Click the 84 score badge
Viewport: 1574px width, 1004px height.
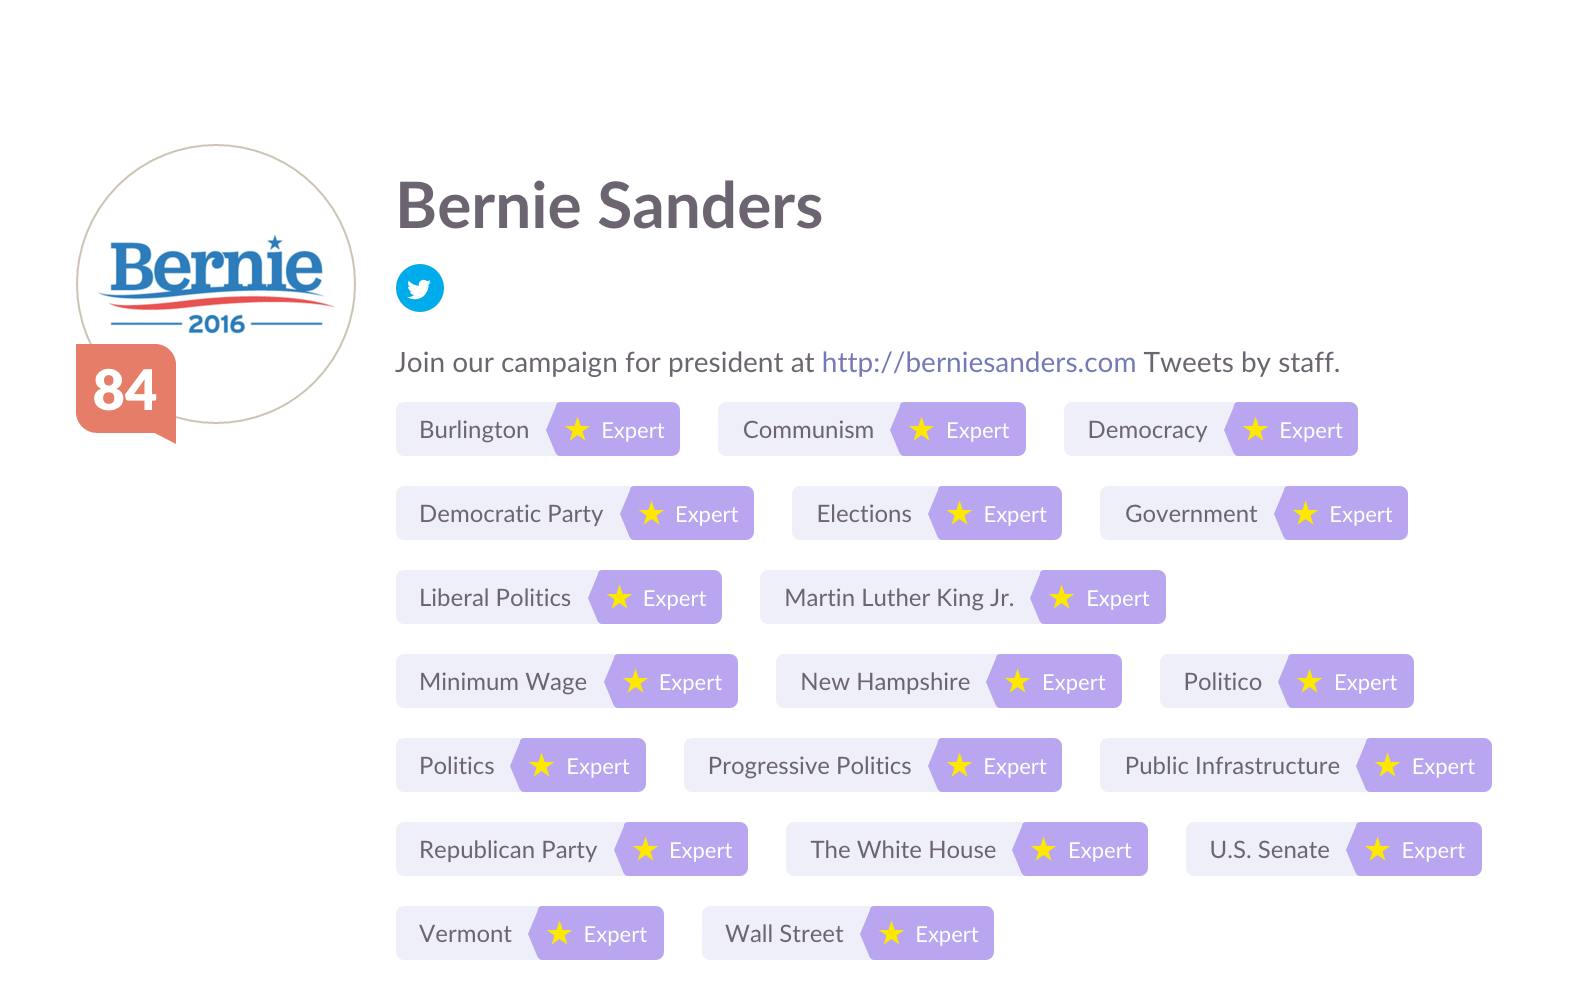click(125, 389)
